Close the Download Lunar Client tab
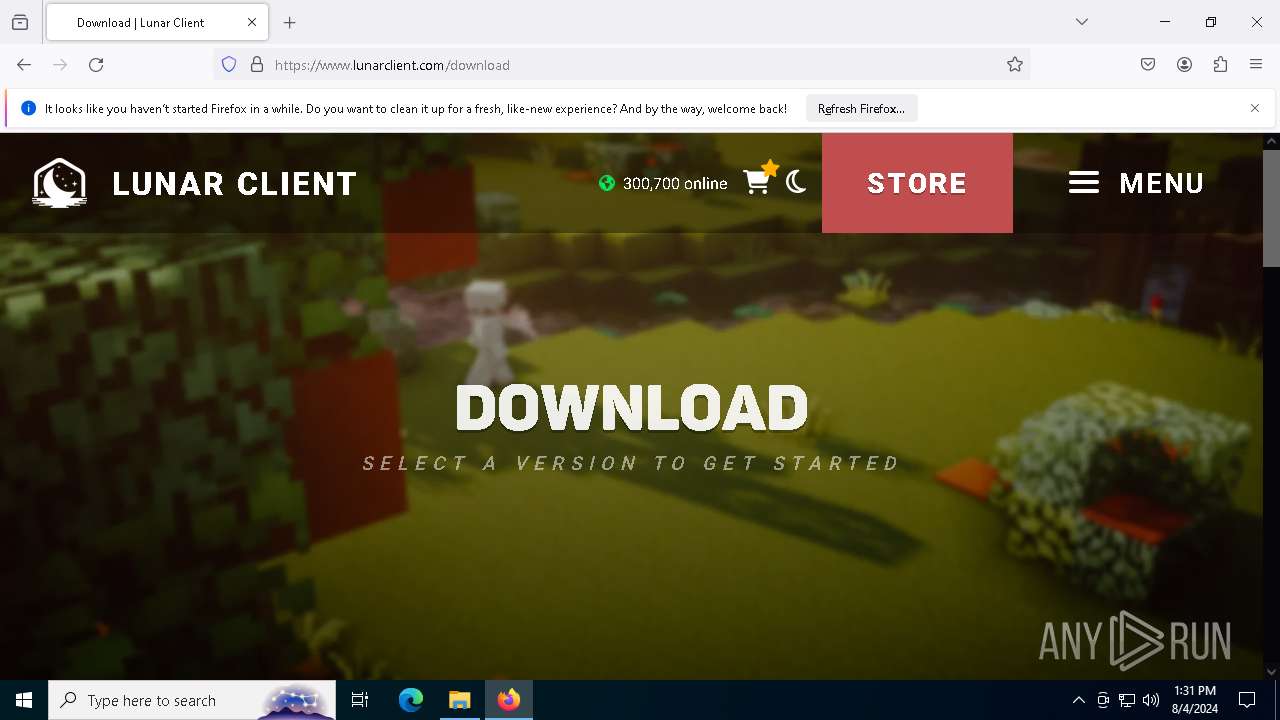This screenshot has width=1280, height=720. point(252,22)
